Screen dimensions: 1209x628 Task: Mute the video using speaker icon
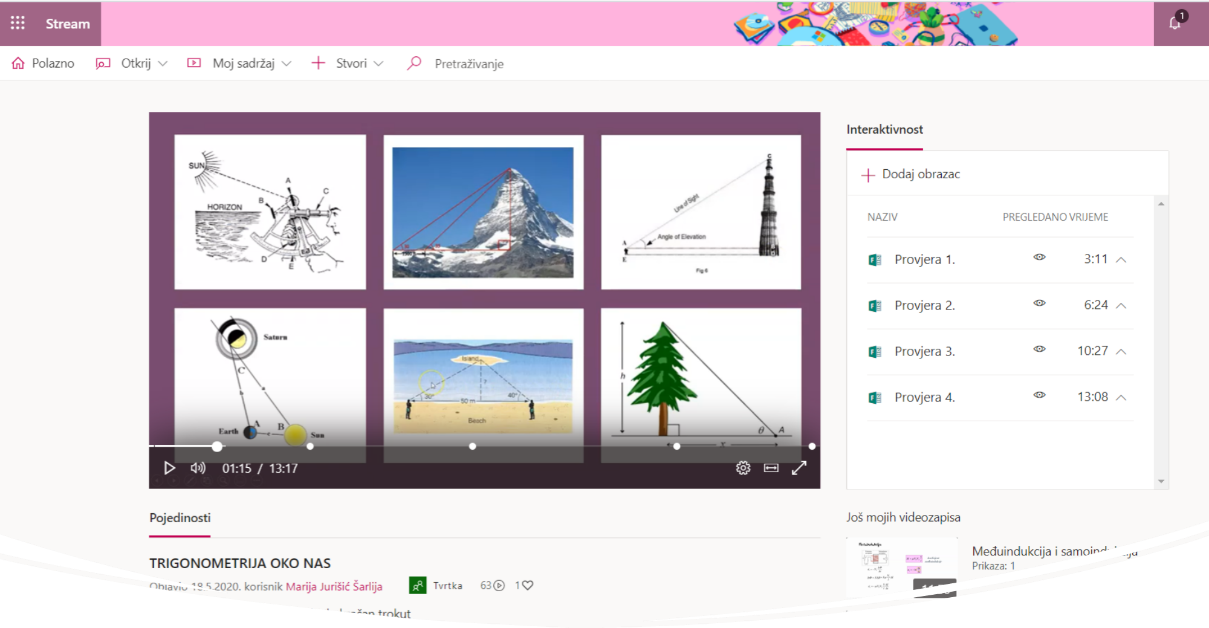(x=198, y=468)
